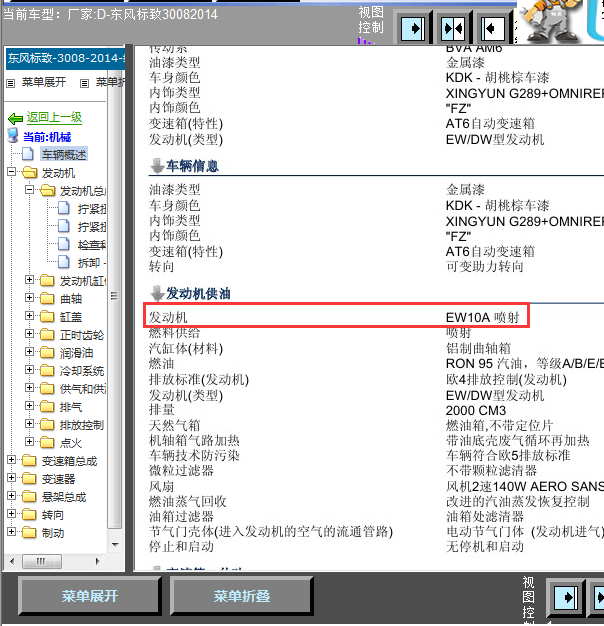Click the 排气 folder icon
Image resolution: width=604 pixels, height=626 pixels.
point(47,406)
